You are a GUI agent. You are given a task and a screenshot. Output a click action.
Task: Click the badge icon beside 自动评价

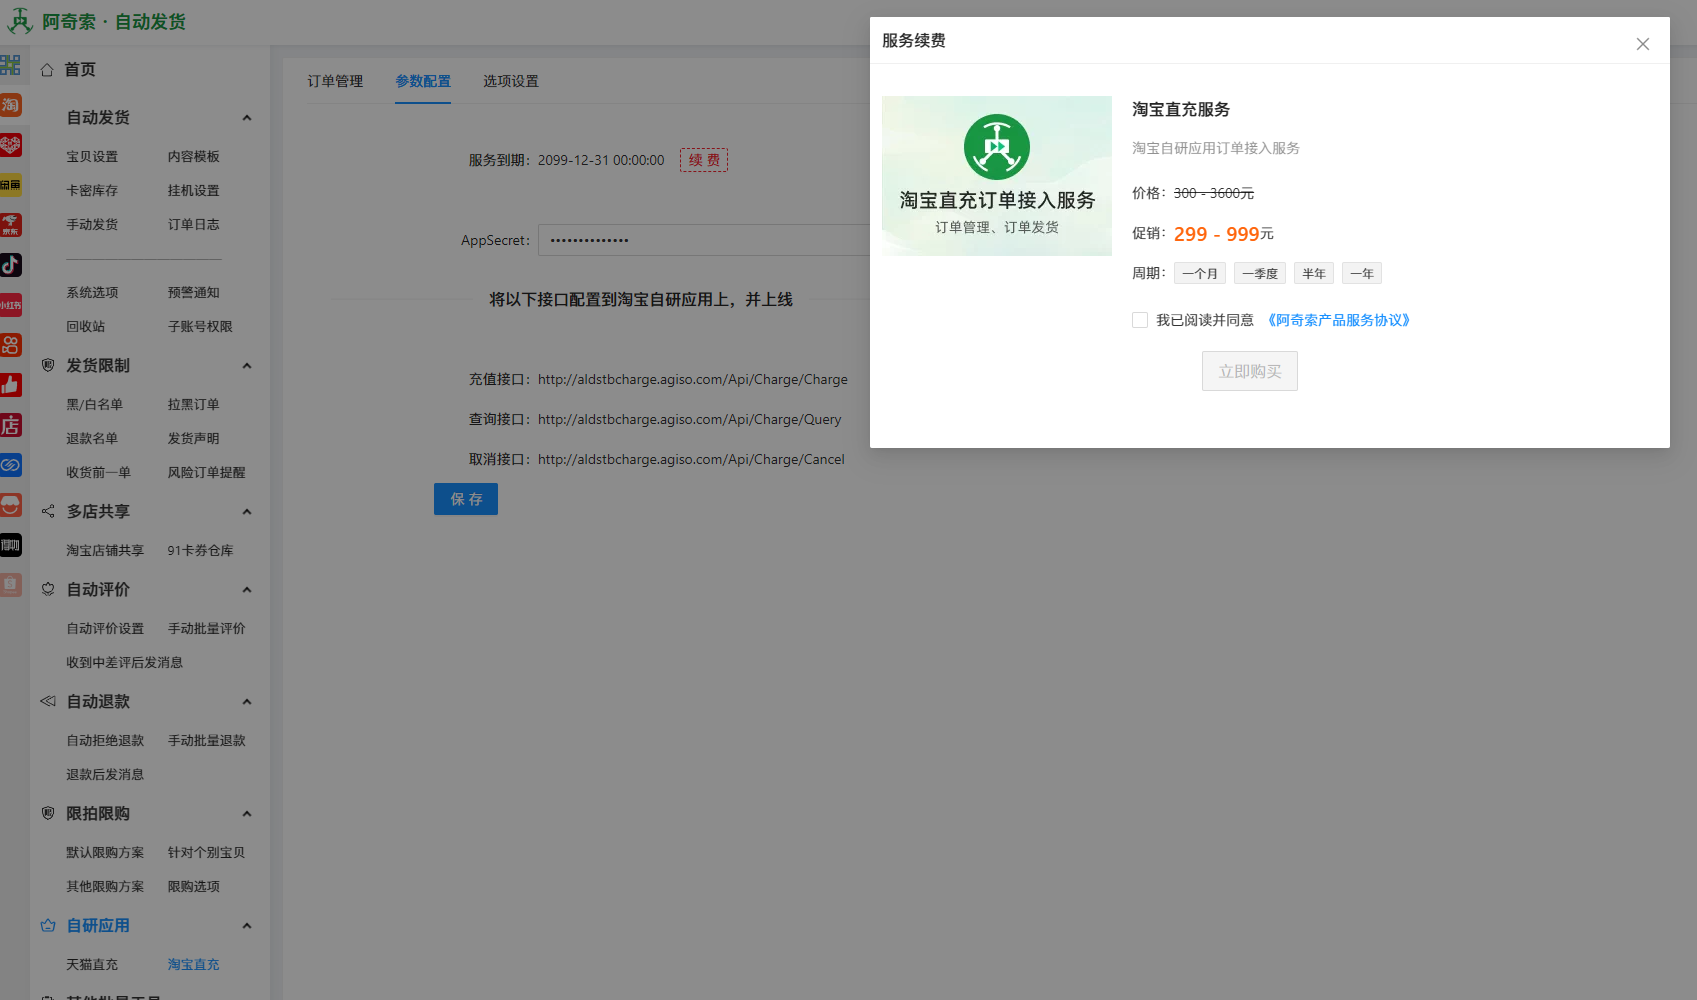(47, 589)
